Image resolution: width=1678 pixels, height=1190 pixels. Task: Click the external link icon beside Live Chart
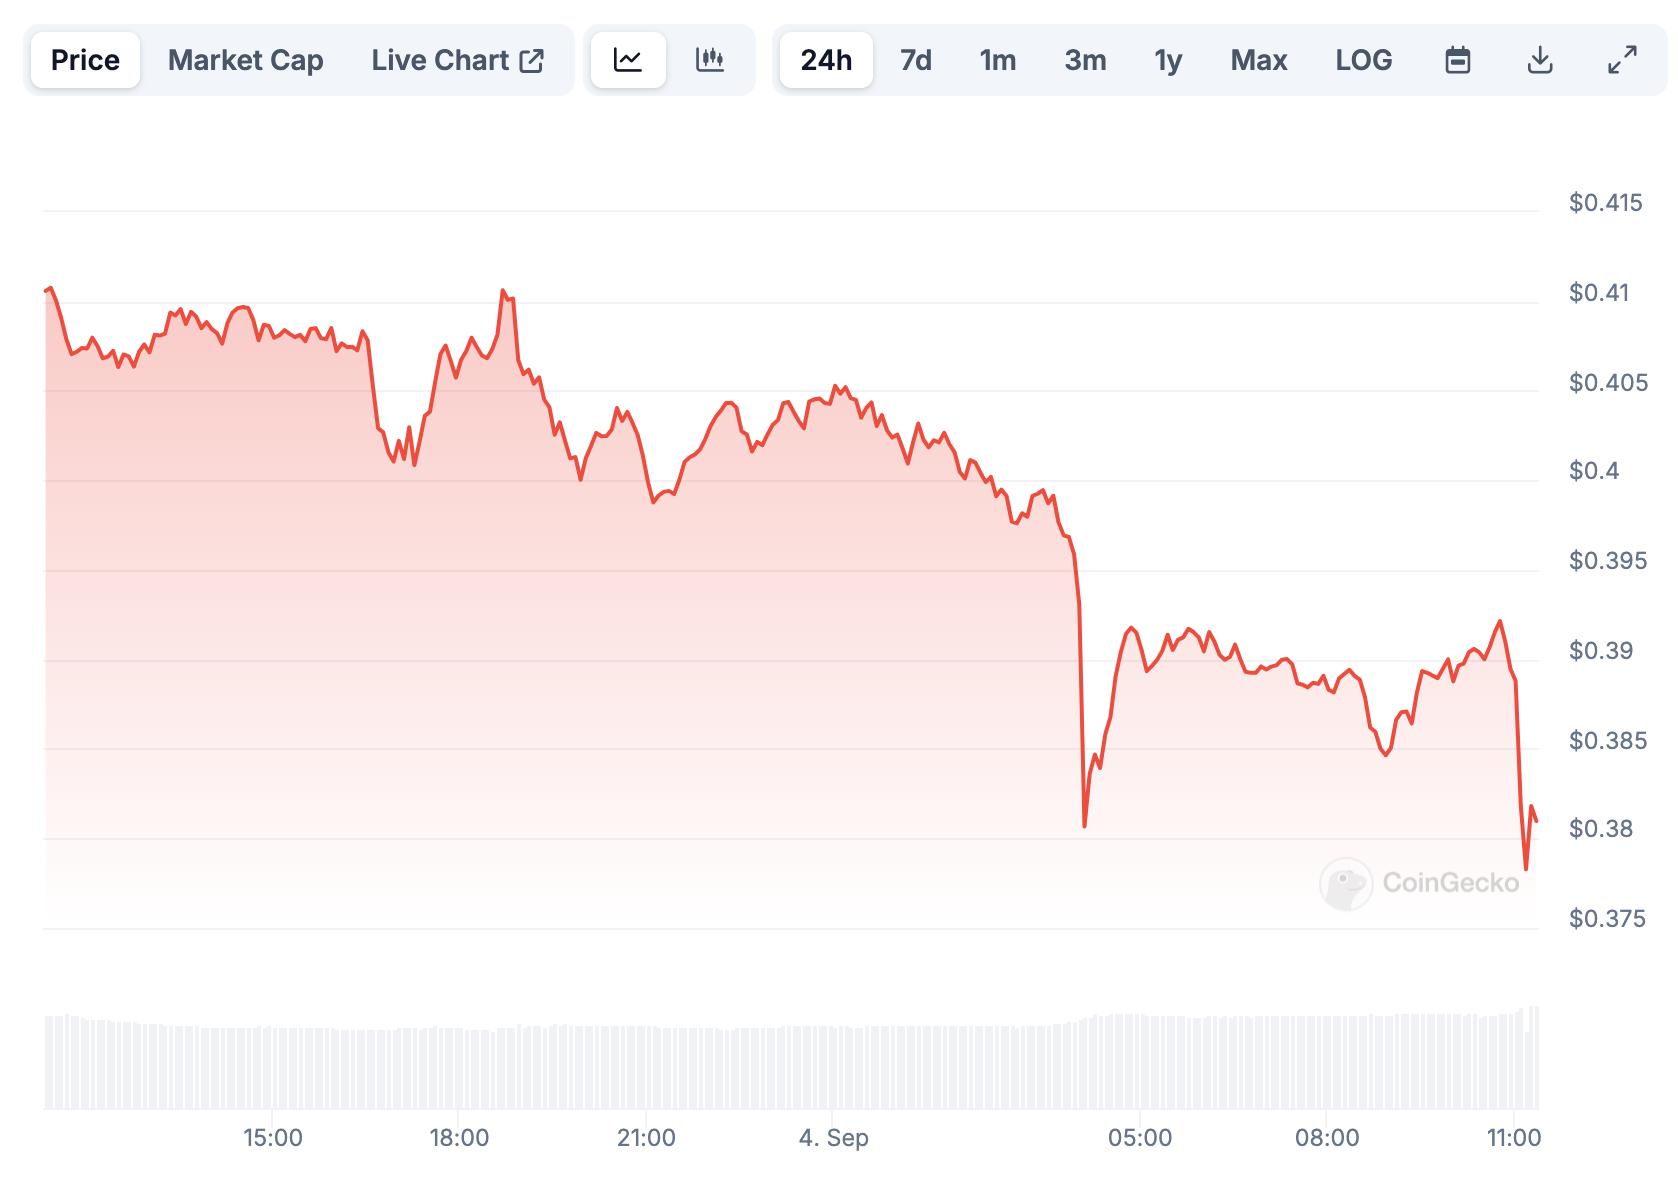point(532,60)
